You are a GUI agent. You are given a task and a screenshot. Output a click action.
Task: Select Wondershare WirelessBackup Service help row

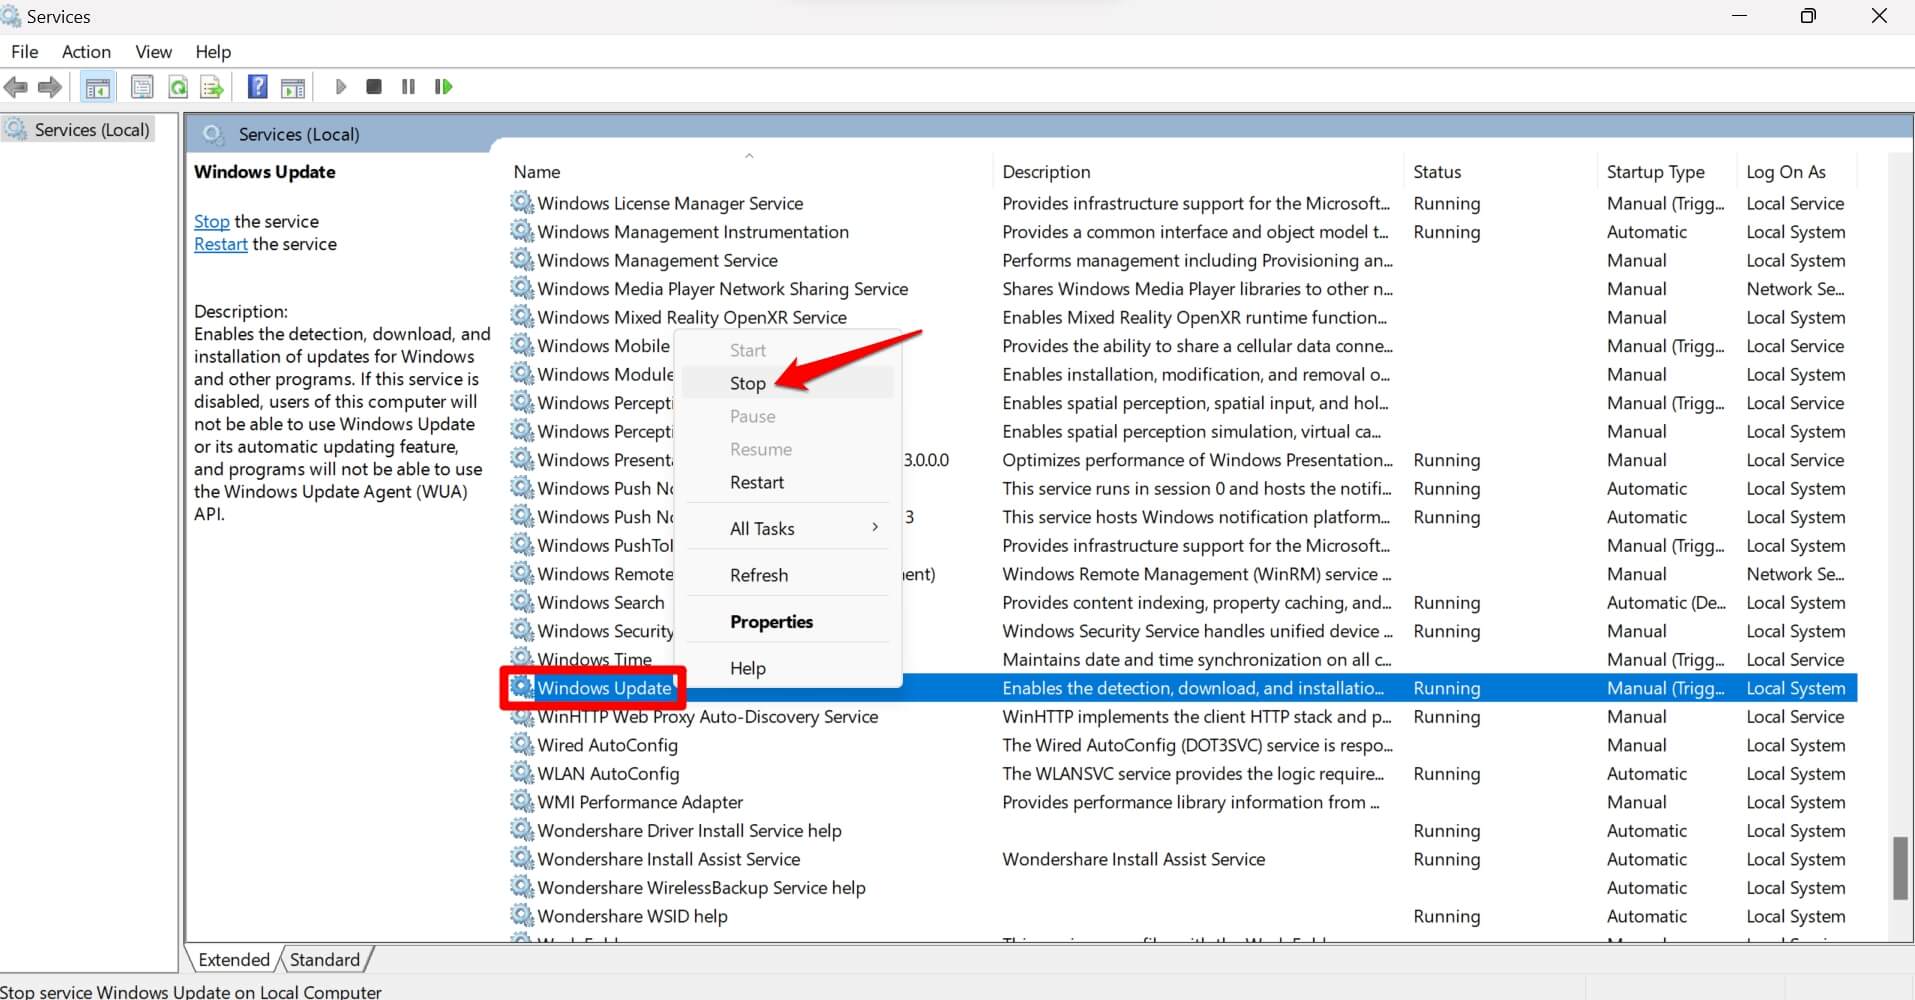pos(1182,887)
